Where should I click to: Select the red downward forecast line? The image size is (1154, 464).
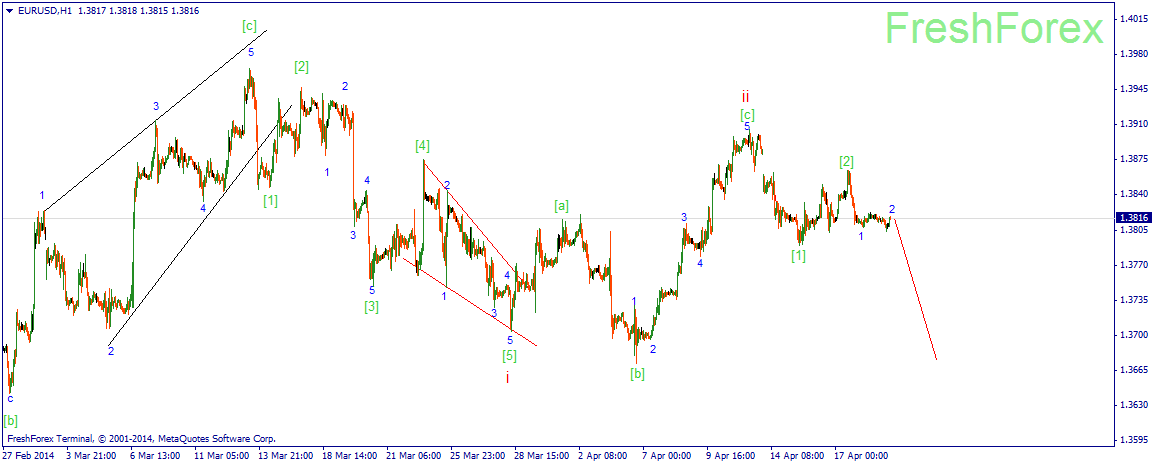tap(916, 289)
